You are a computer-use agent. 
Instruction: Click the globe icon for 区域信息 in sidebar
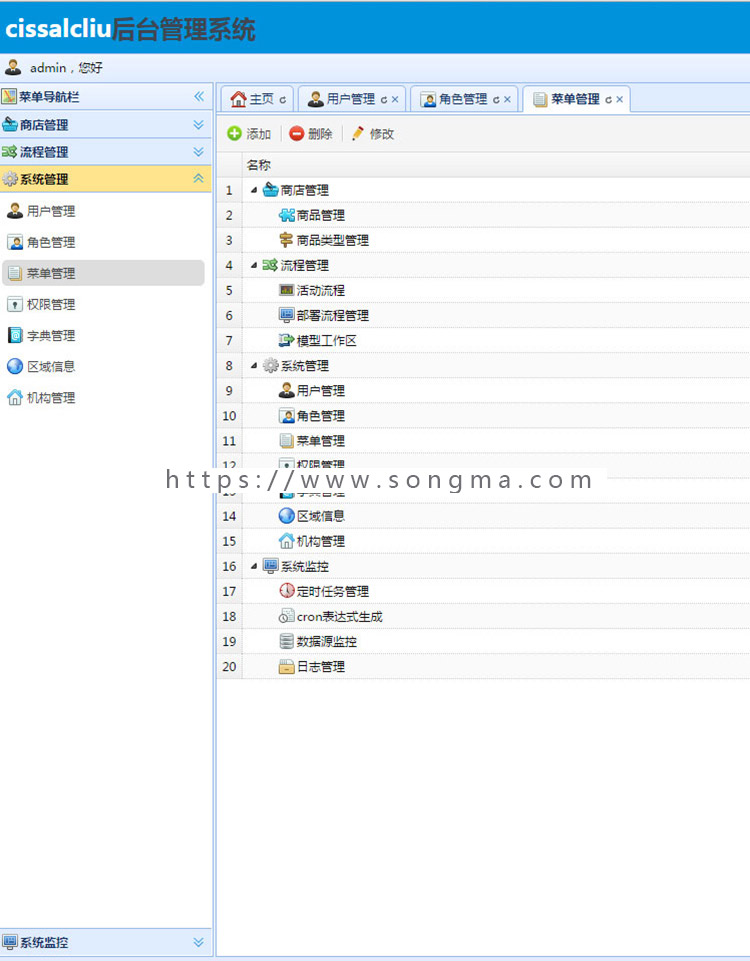[x=15, y=367]
